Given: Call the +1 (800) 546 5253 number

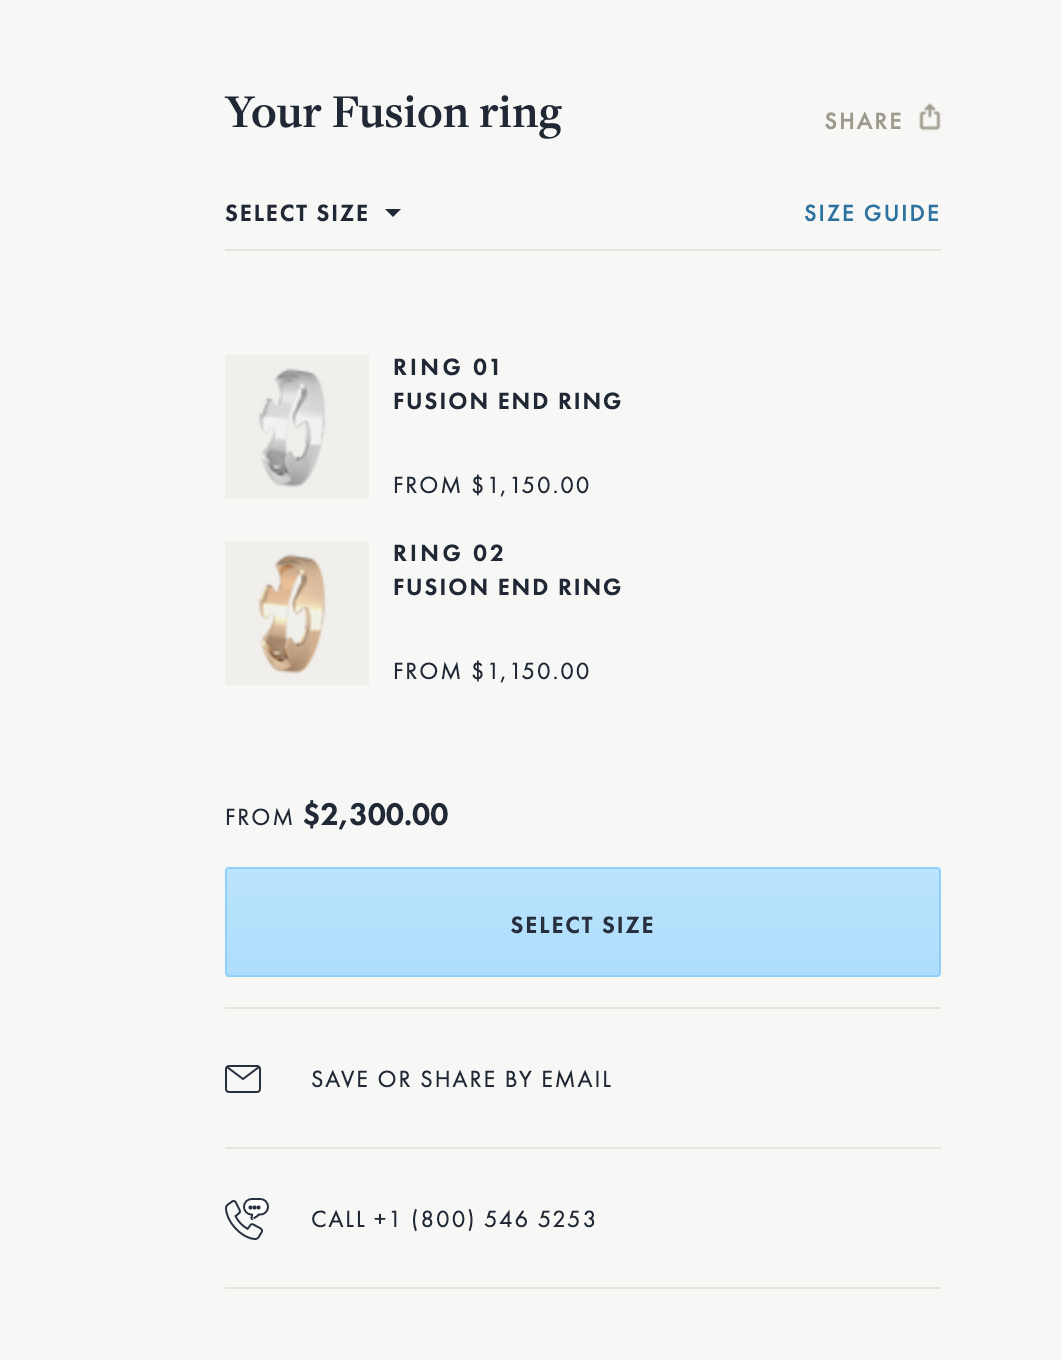Looking at the screenshot, I should click(453, 1219).
